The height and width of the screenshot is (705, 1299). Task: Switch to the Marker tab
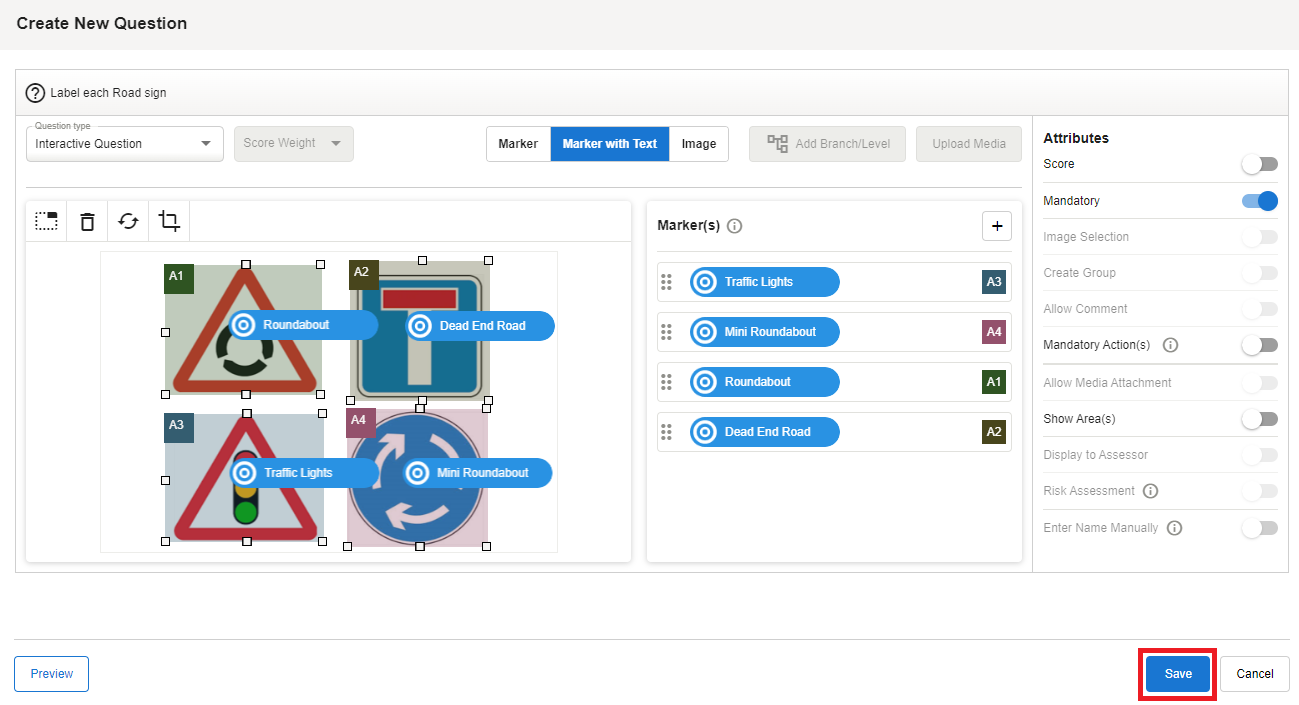(x=518, y=144)
